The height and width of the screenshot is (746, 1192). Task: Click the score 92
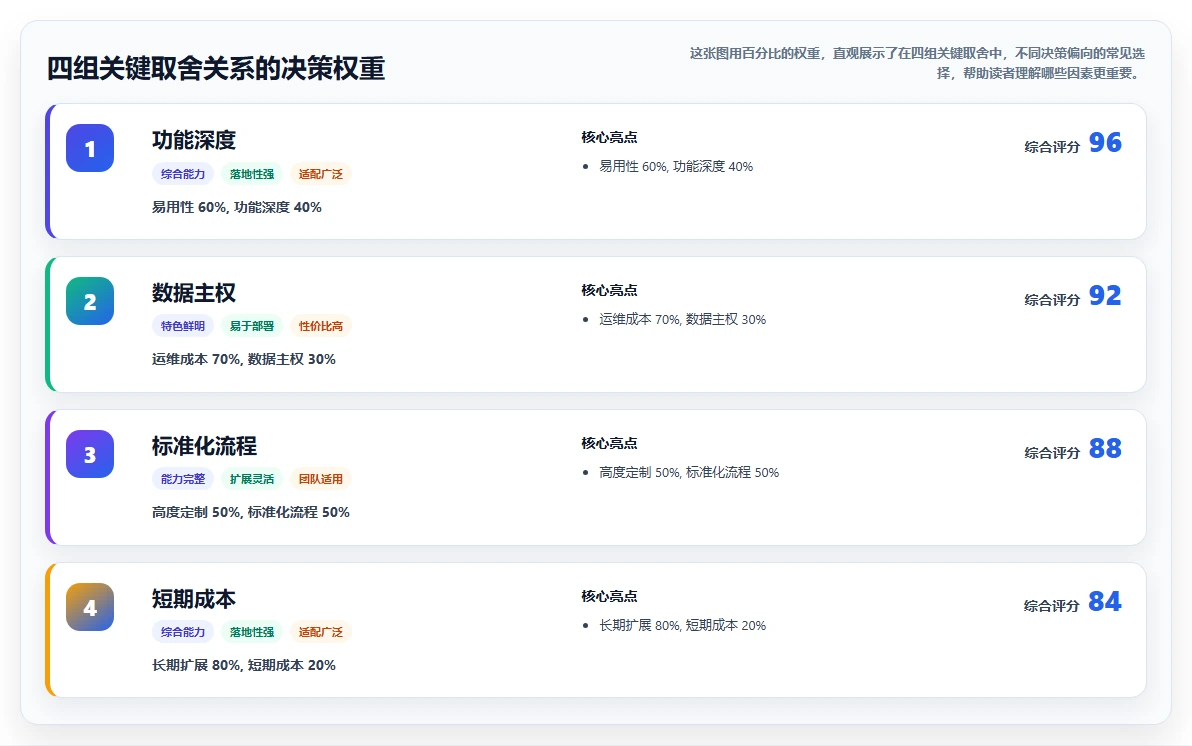pyautogui.click(x=1105, y=295)
